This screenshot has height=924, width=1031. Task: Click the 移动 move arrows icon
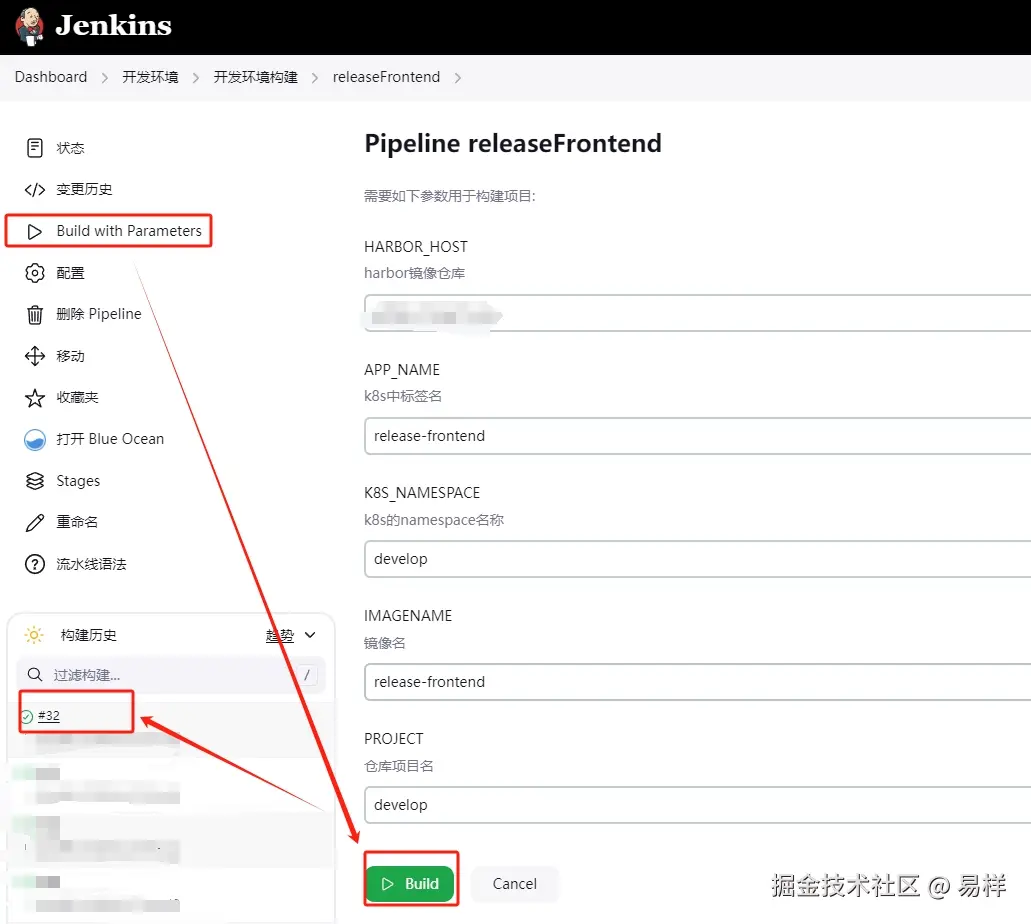click(35, 356)
